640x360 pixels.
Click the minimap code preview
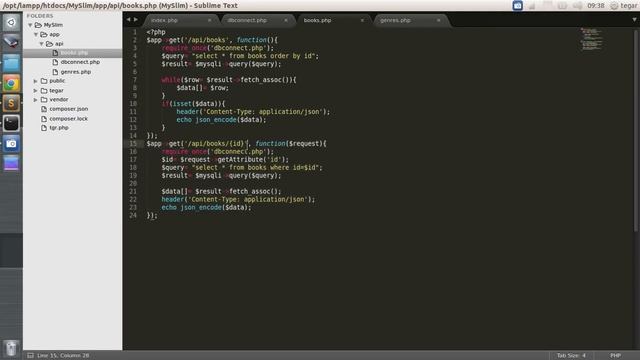591,39
